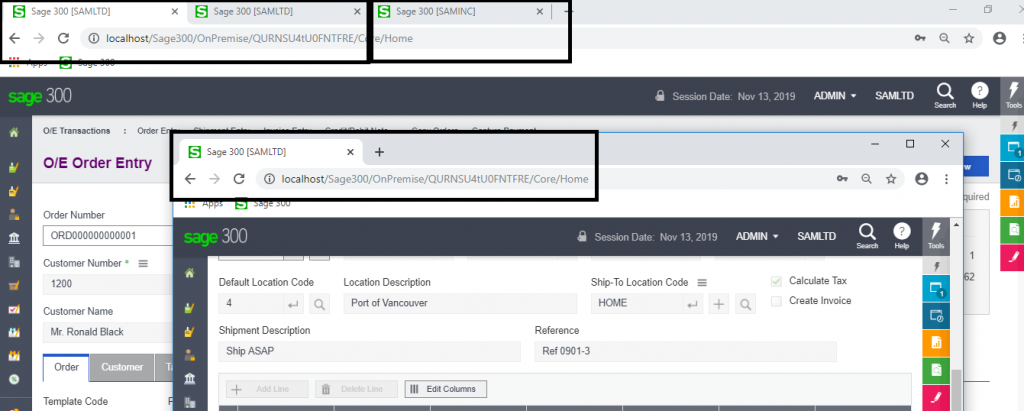Open bank building module in front window sidebar

(x=189, y=378)
